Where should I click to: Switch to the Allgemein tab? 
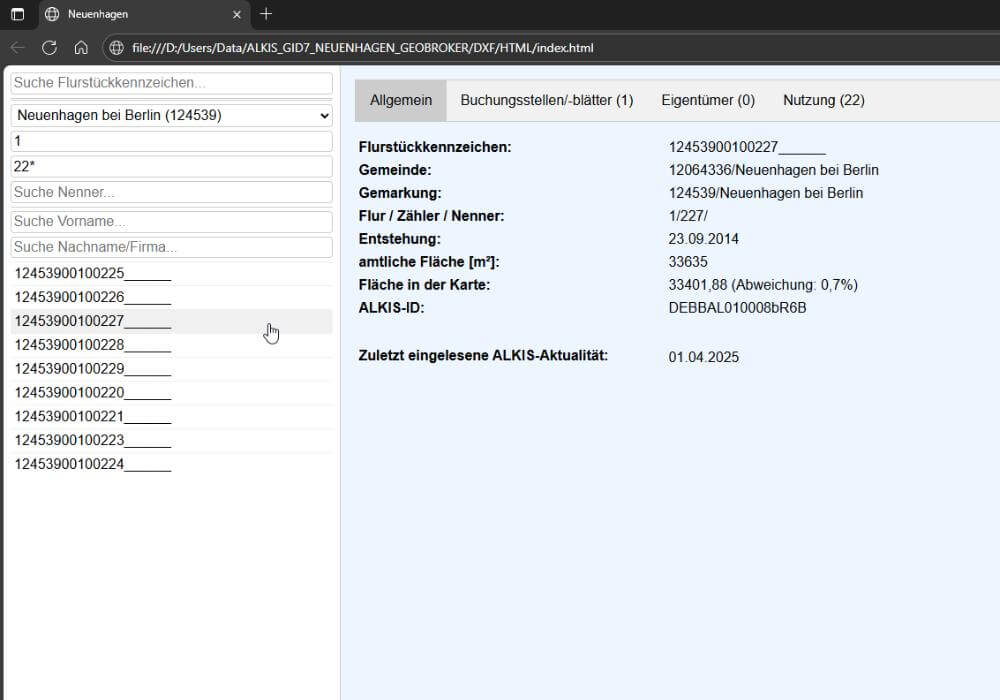pos(401,100)
